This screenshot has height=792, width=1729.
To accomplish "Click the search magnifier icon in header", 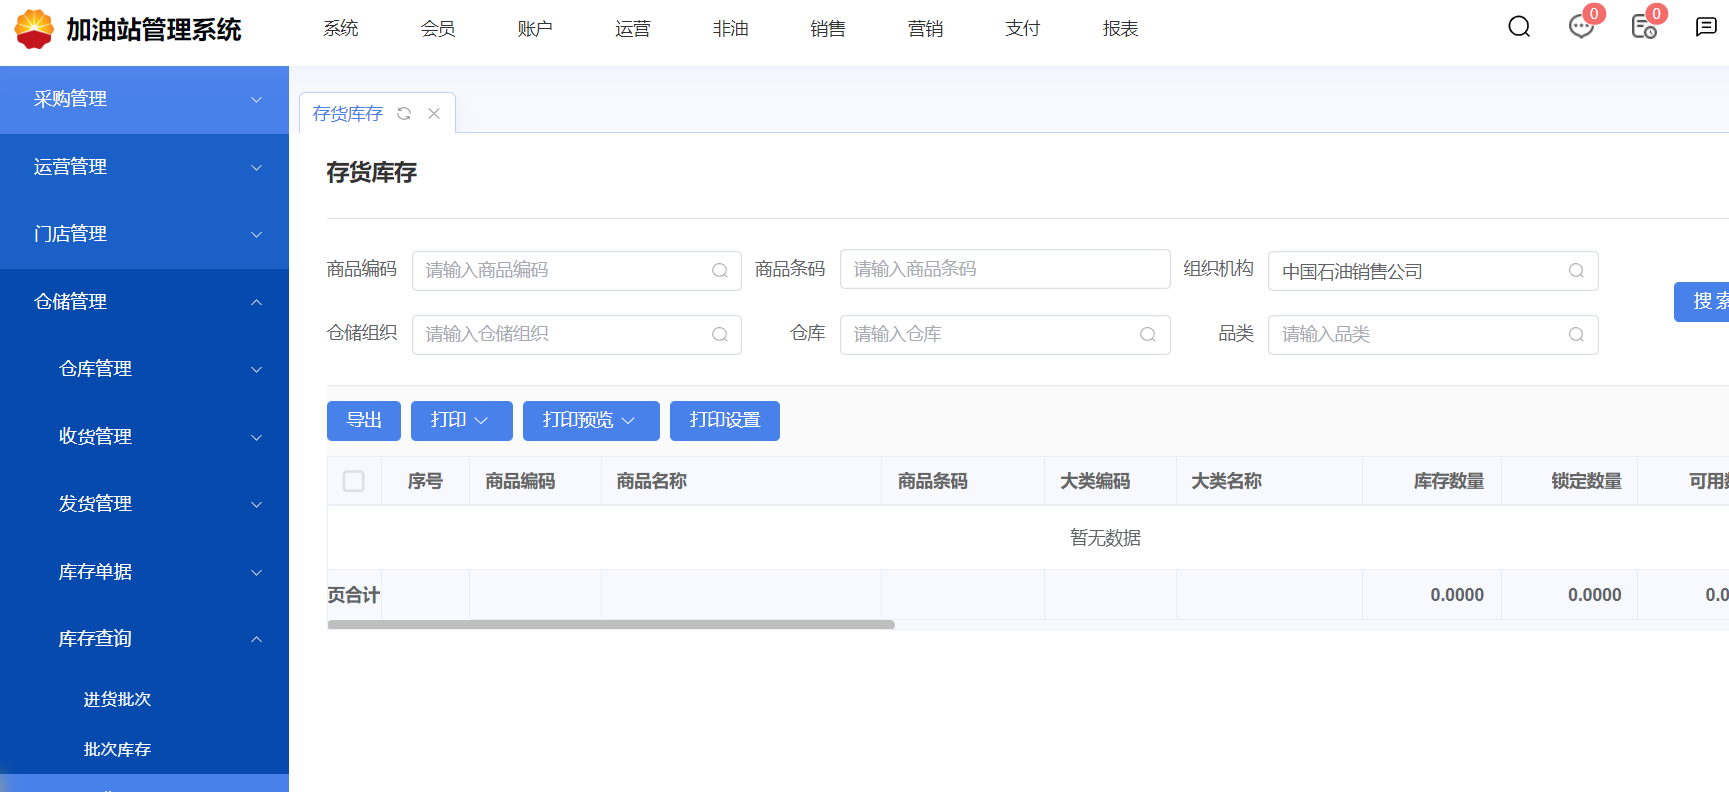I will point(1518,27).
